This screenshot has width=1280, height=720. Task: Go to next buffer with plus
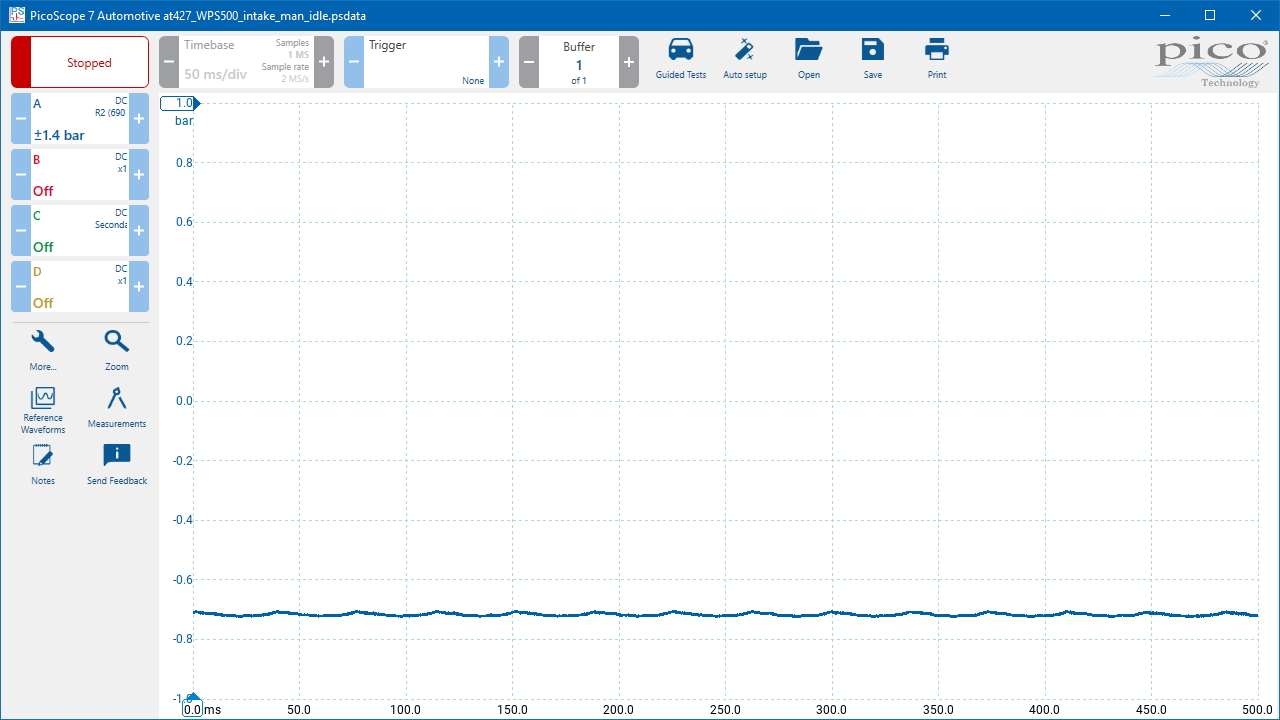coord(629,62)
